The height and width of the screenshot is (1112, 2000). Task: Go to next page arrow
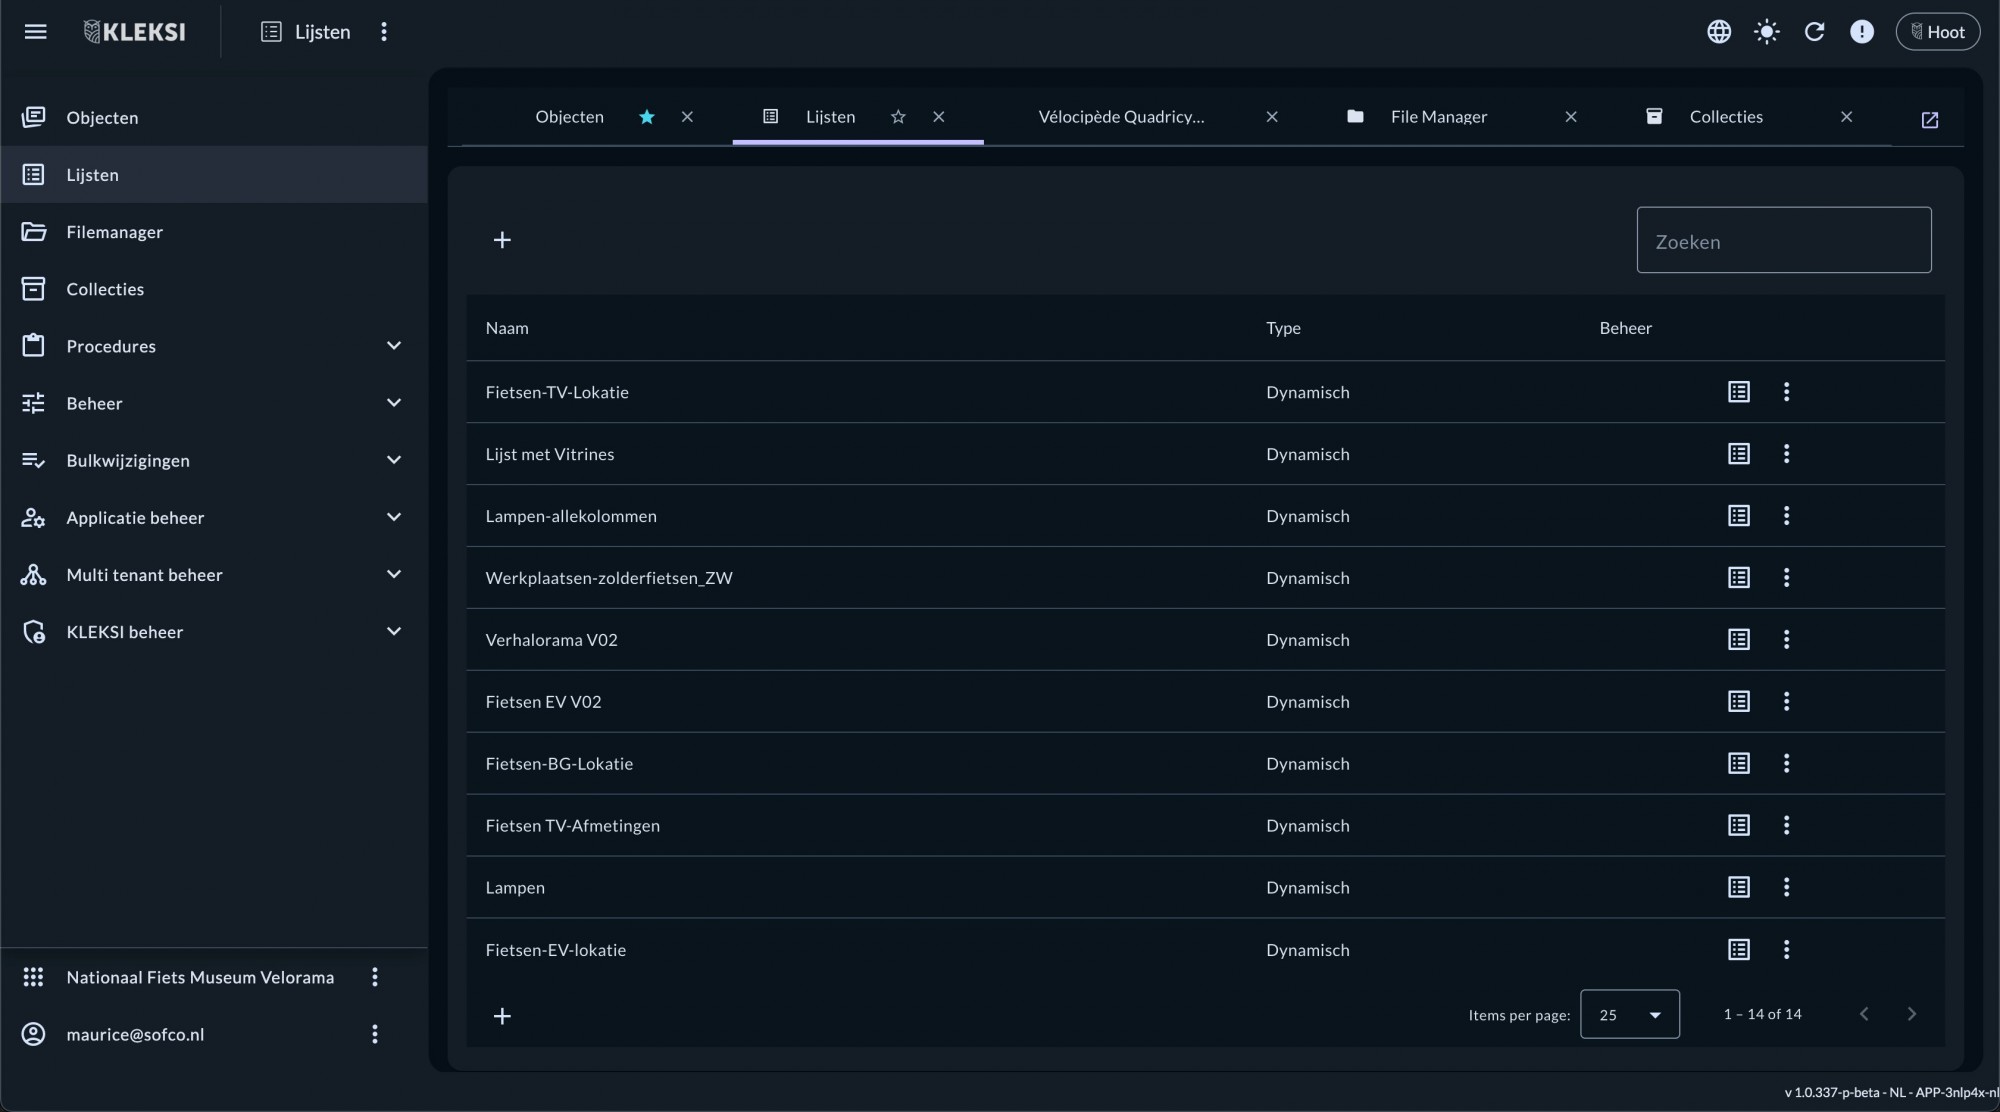tap(1912, 1014)
